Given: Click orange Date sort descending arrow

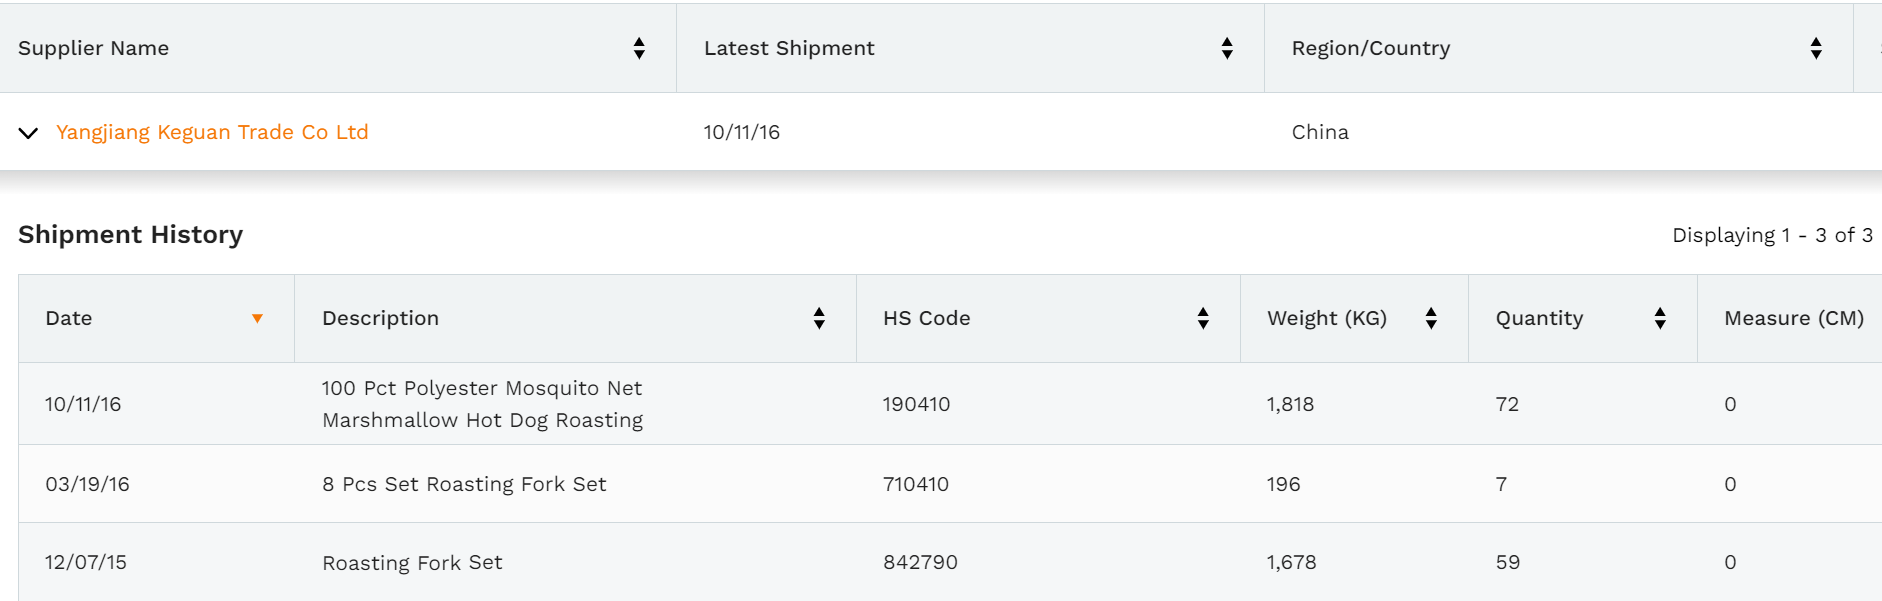Looking at the screenshot, I should pos(257,318).
